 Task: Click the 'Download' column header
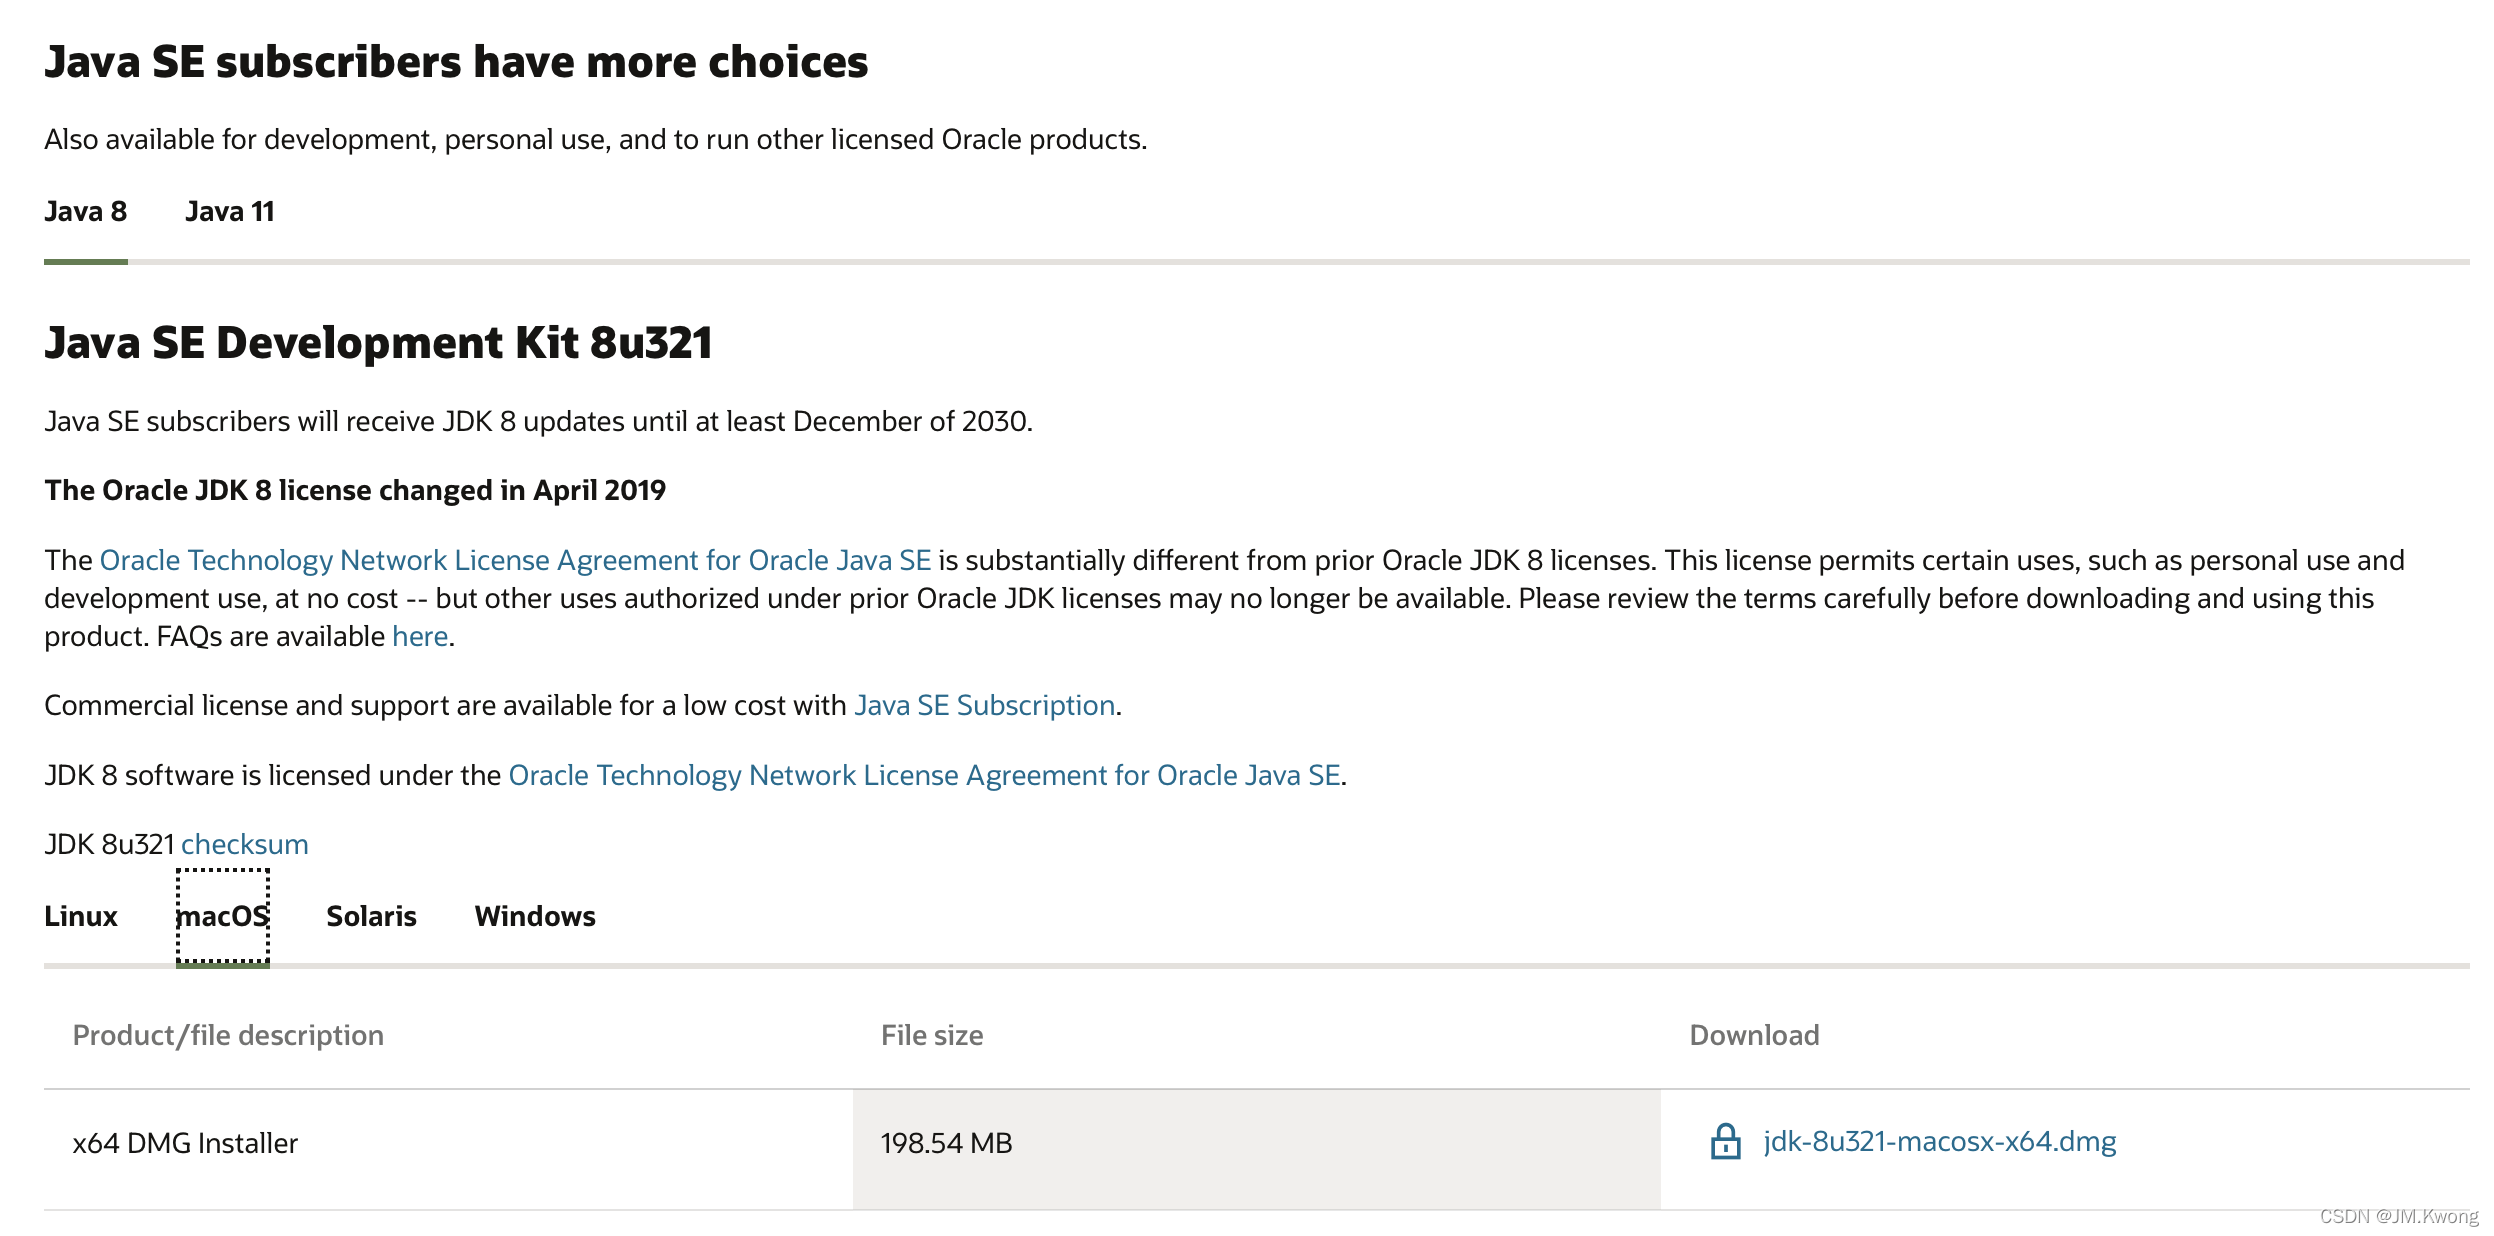[1753, 1035]
